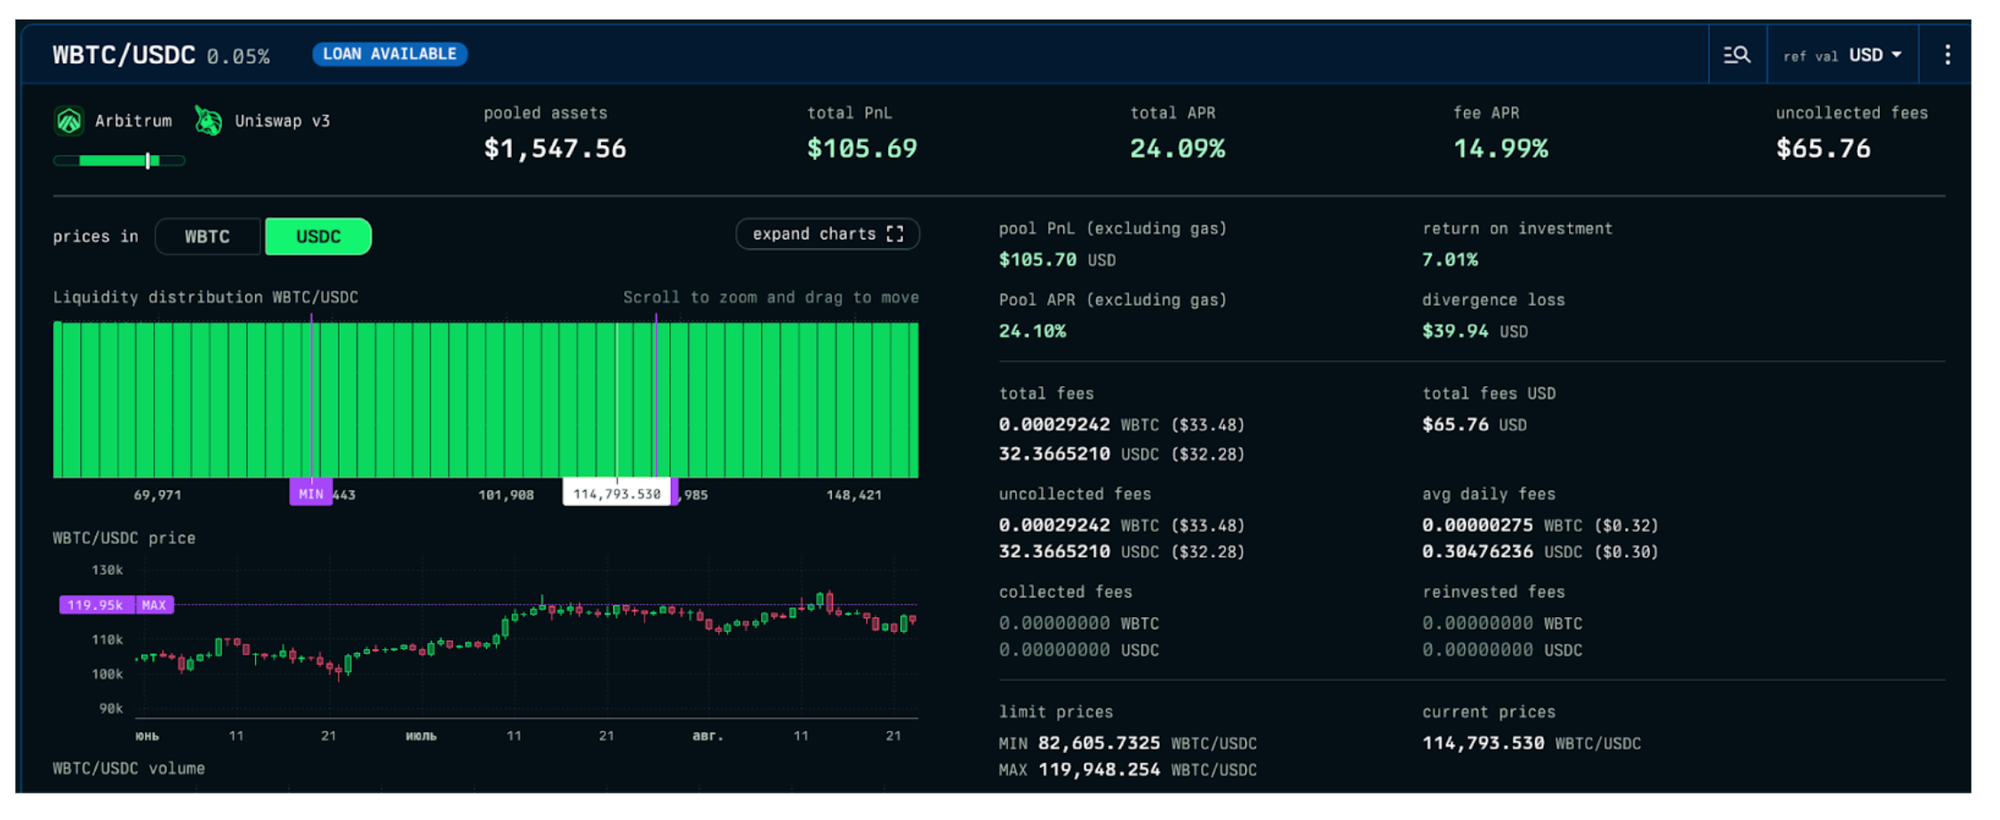
Task: Click the LOAN AVAILABLE badge
Action: (389, 54)
